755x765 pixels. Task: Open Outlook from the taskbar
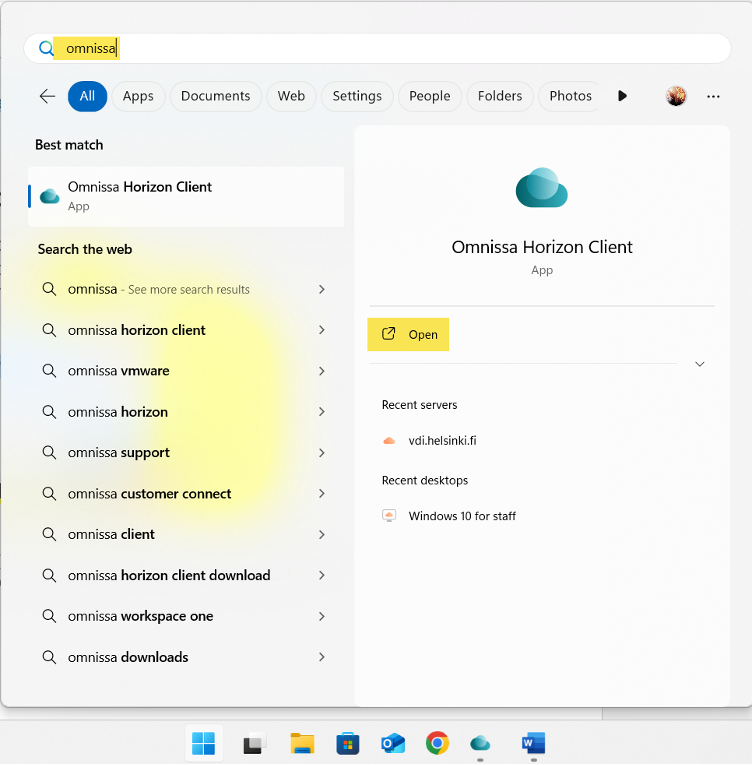(x=393, y=744)
